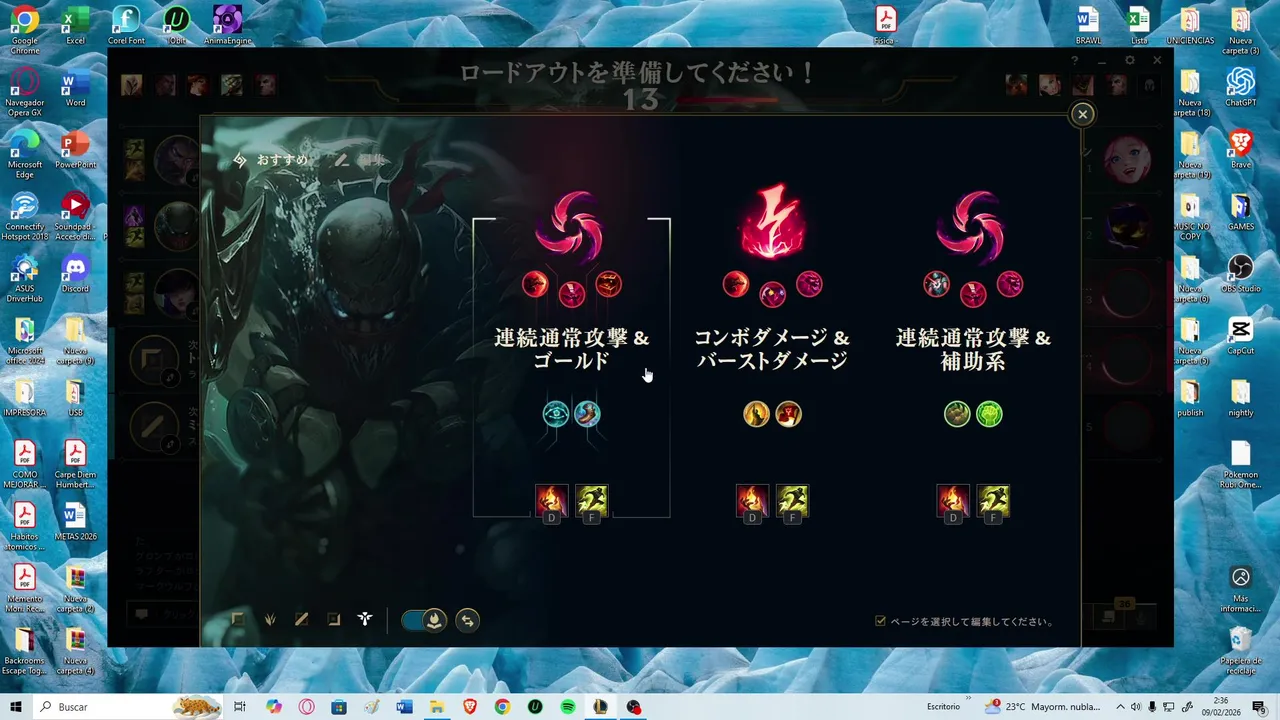Open the CapCut desktop shortcut
The width and height of the screenshot is (1280, 720).
pyautogui.click(x=1240, y=337)
